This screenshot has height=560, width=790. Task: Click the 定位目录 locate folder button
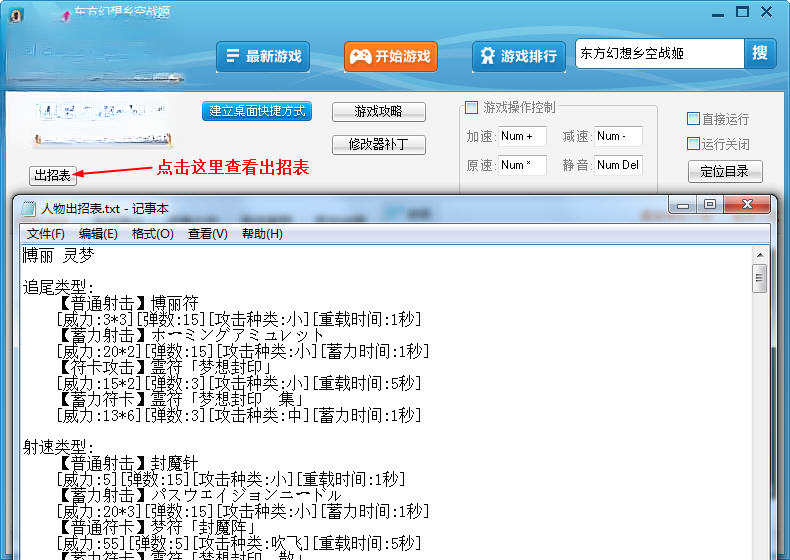725,171
